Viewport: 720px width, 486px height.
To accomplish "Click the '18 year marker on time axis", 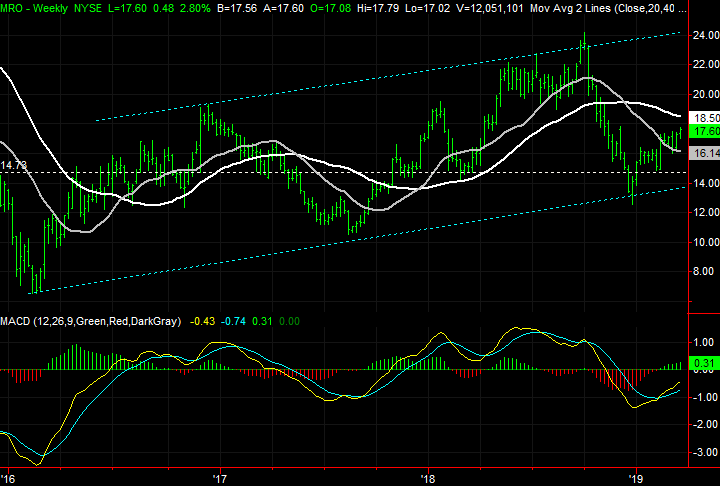I will (x=427, y=477).
